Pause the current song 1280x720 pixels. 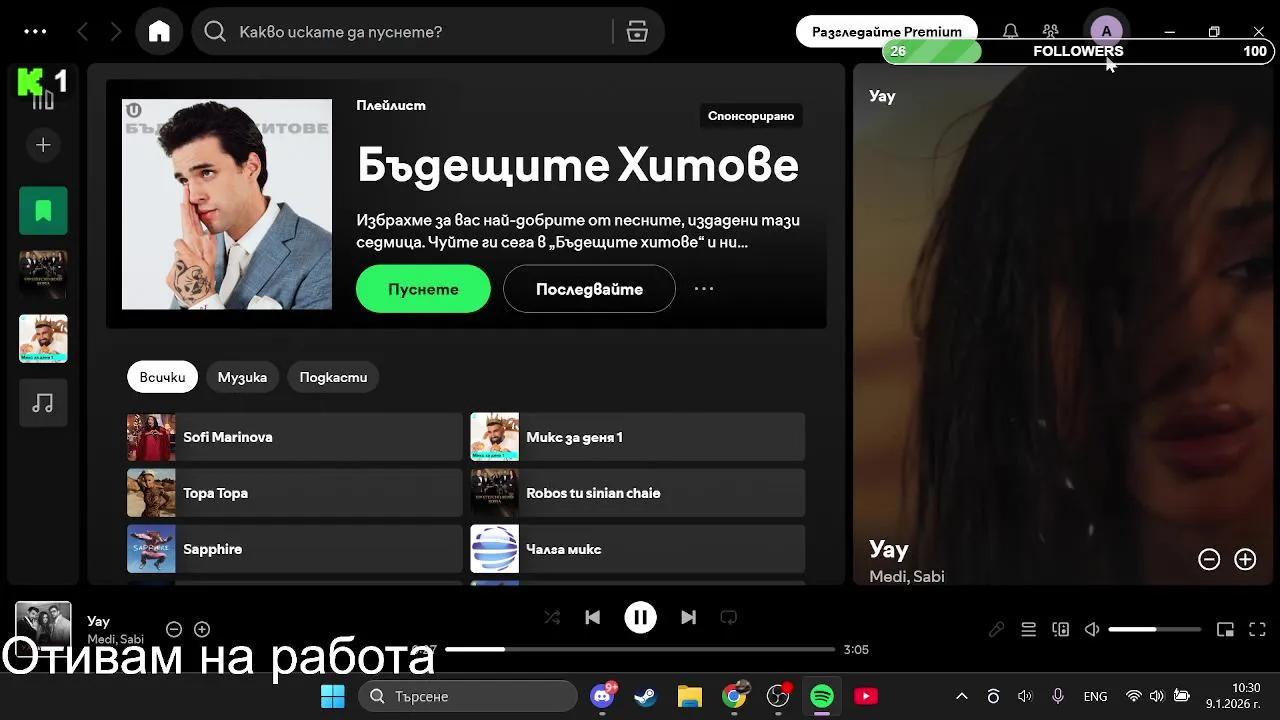(x=640, y=617)
